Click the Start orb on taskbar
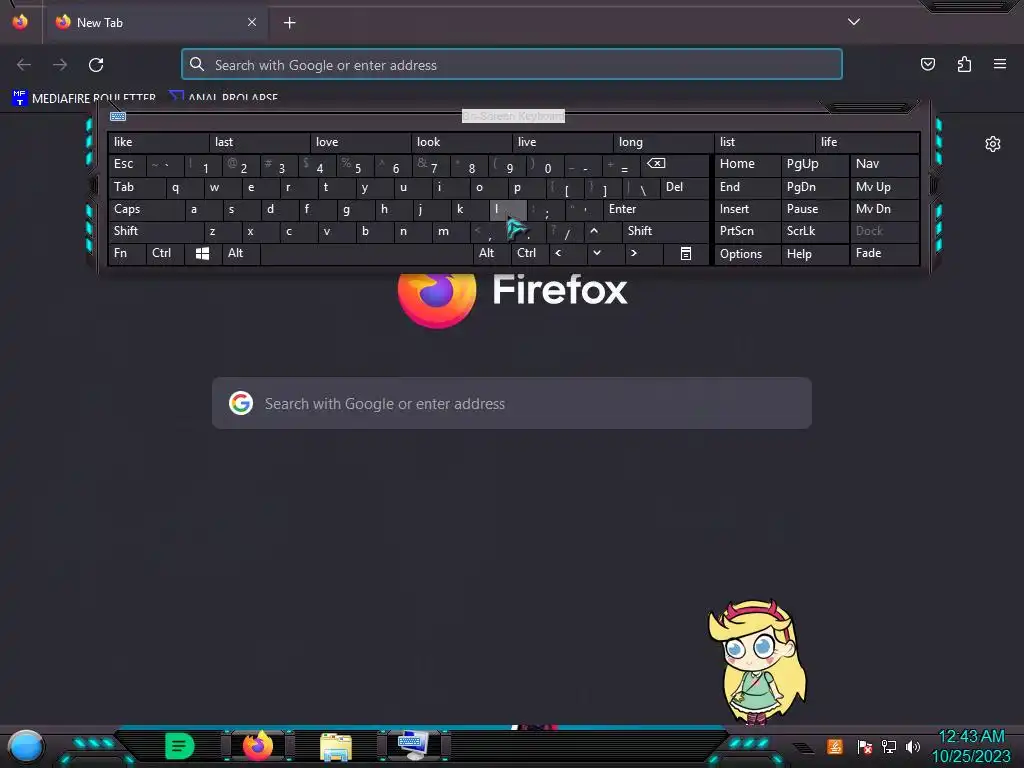The height and width of the screenshot is (768, 1024). coord(26,746)
